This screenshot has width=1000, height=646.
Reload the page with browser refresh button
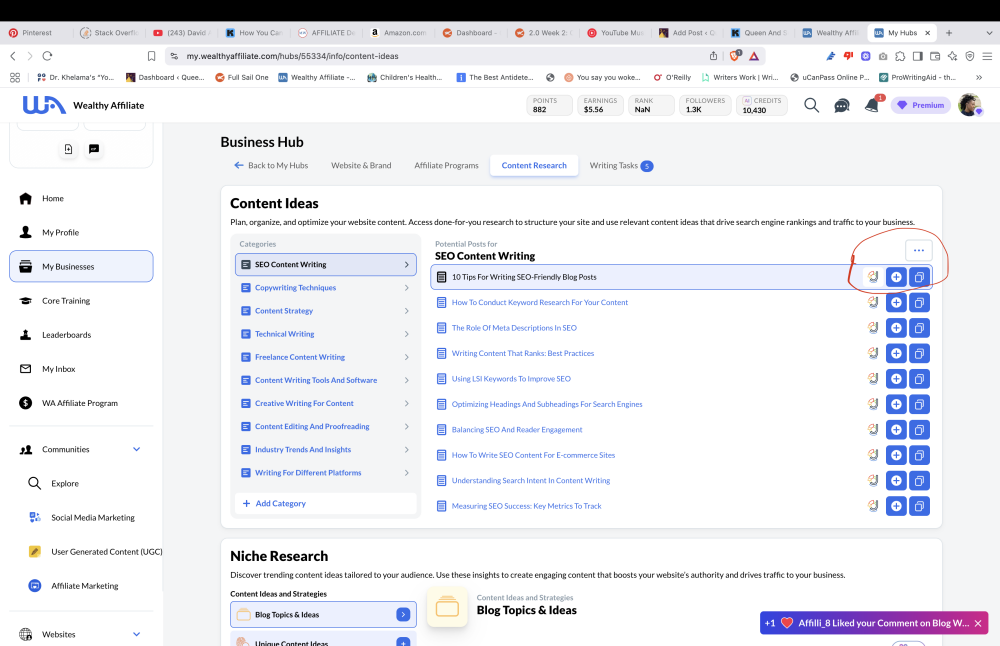point(47,56)
